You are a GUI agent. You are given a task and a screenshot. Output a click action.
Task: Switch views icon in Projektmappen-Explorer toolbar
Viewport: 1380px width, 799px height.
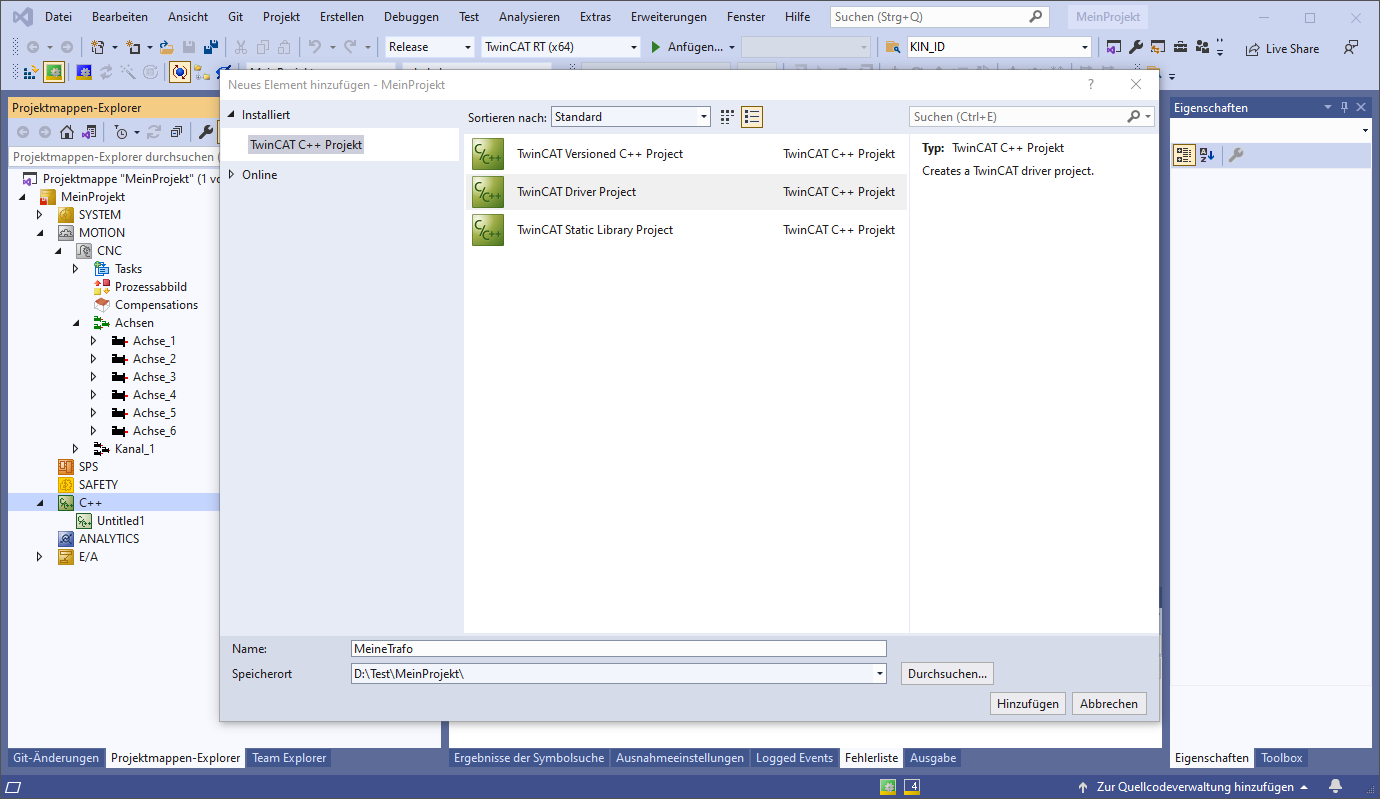point(89,132)
